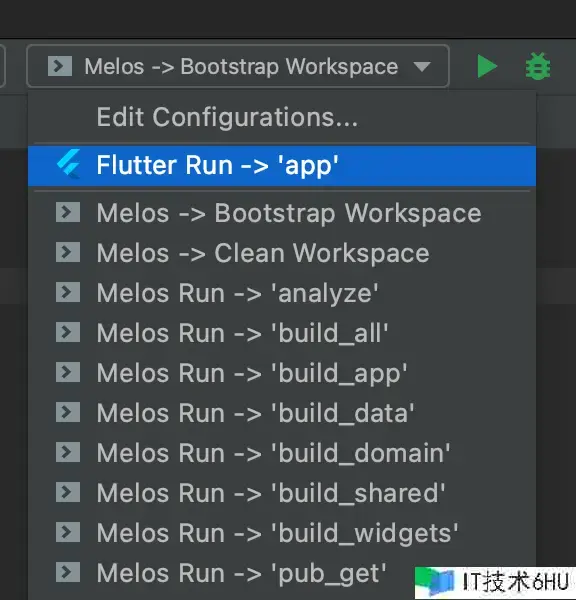Click terminal icon beside 'build_all' entry

click(x=68, y=332)
